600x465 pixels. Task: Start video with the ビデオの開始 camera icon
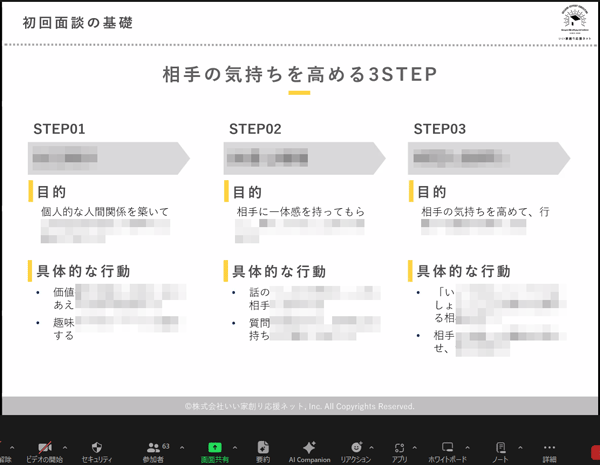click(44, 448)
